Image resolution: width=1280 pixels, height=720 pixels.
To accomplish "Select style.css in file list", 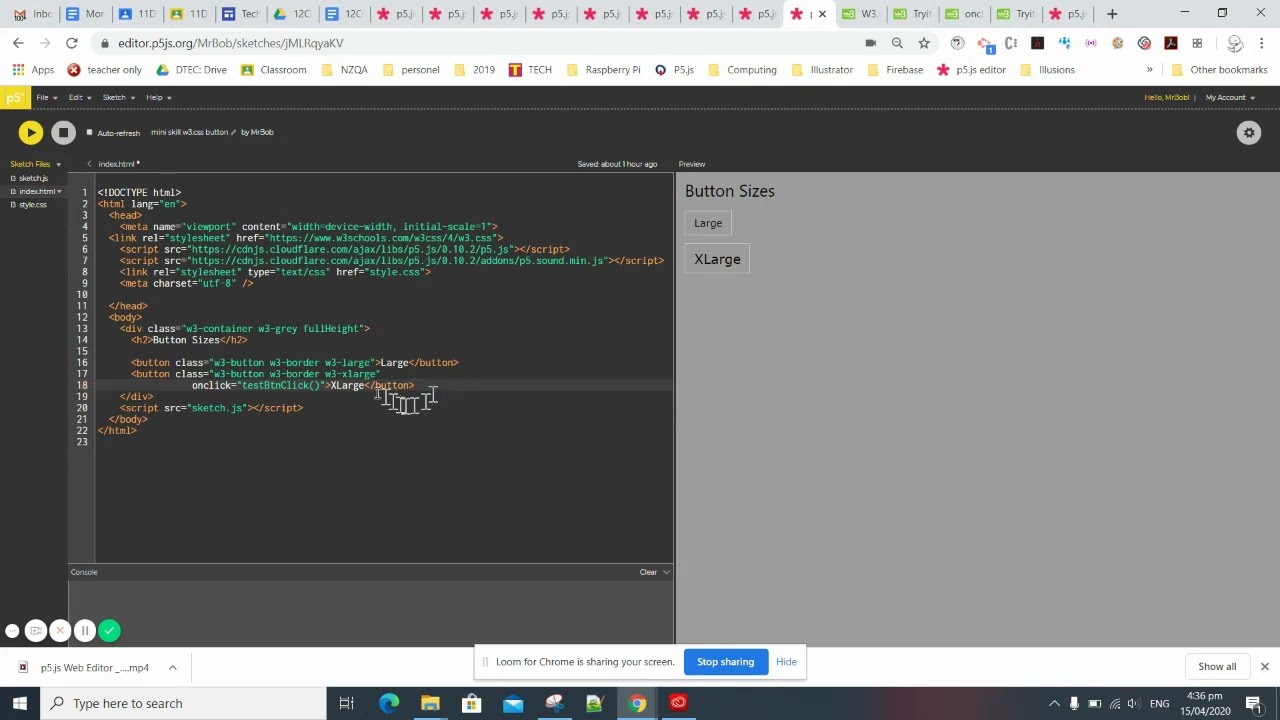I will tap(32, 204).
